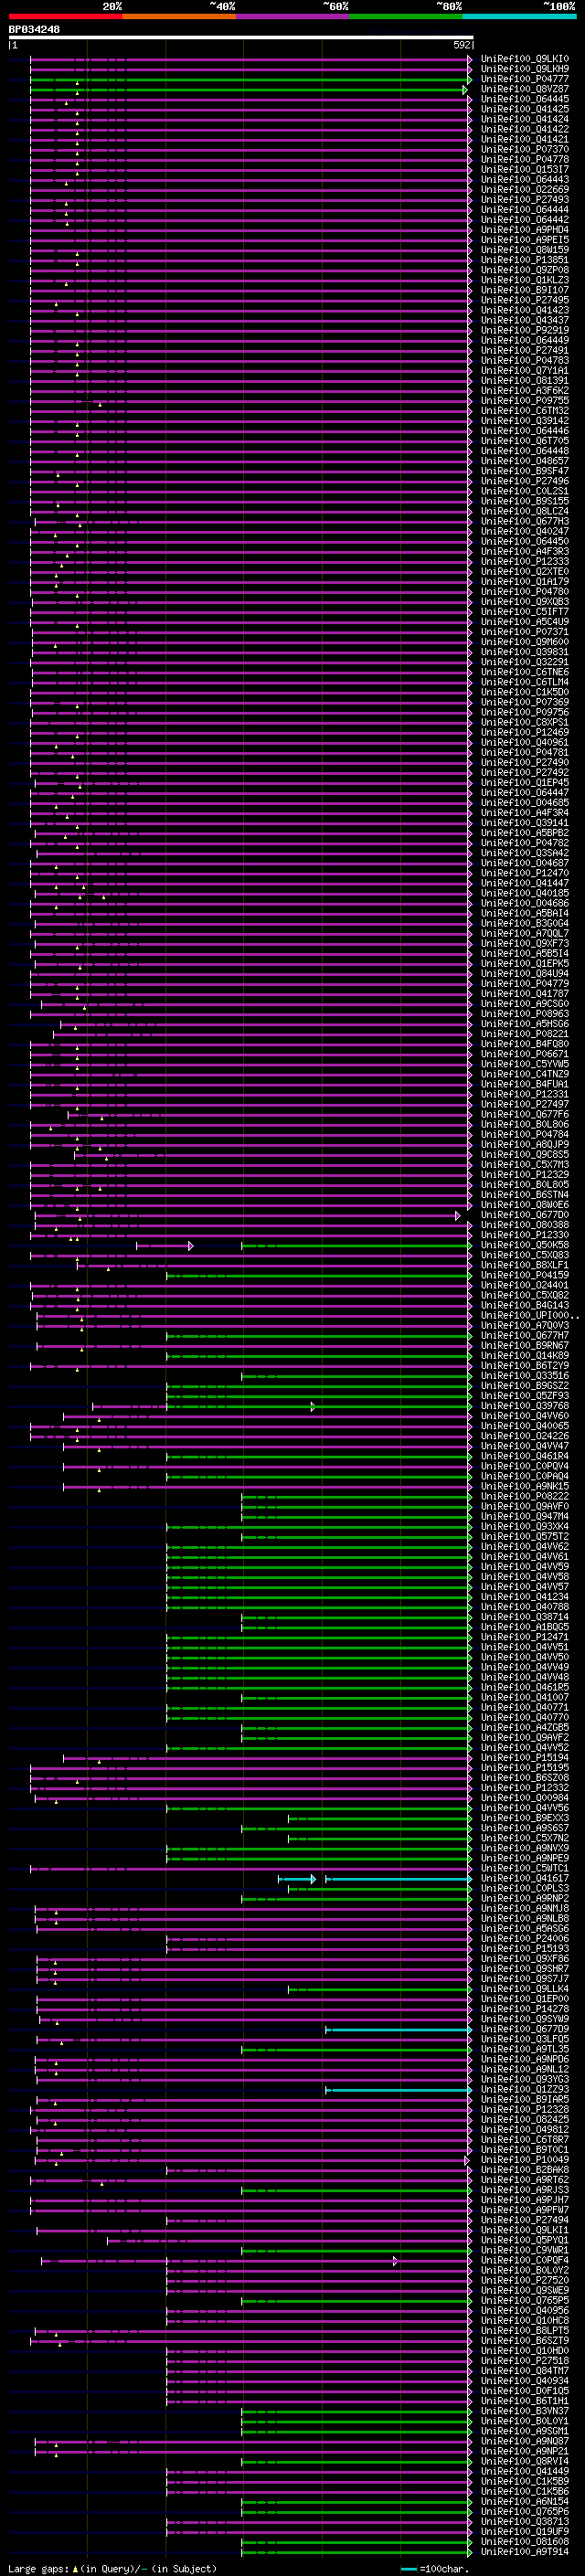Click the orange ~40% legend segment
The height and width of the screenshot is (2576, 585).
point(179,16)
